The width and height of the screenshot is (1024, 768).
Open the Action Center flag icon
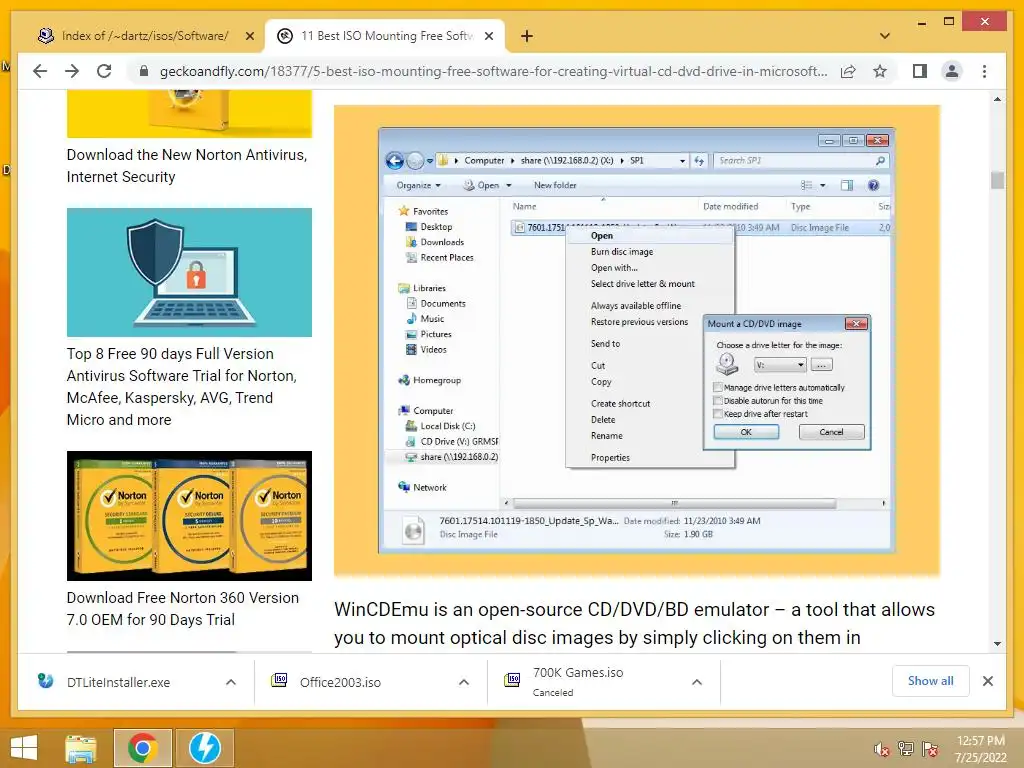tap(930, 749)
